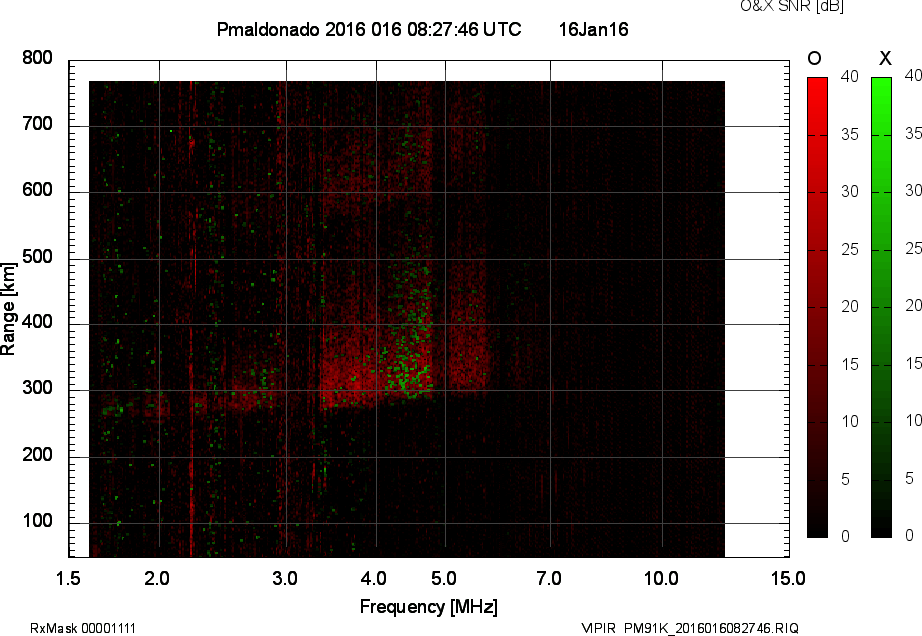Click the y-axis tick label '500'
Screen dimensions: 922x636
pos(37,257)
